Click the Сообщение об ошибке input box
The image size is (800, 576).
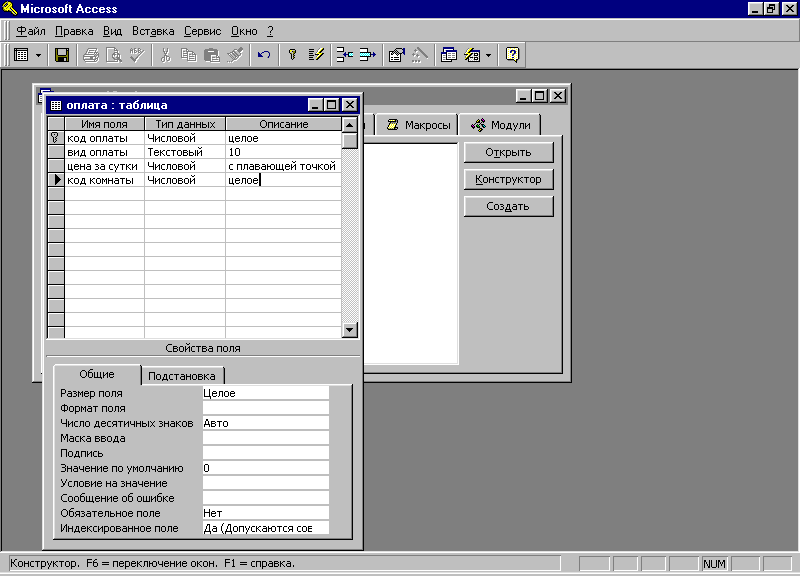[x=266, y=498]
